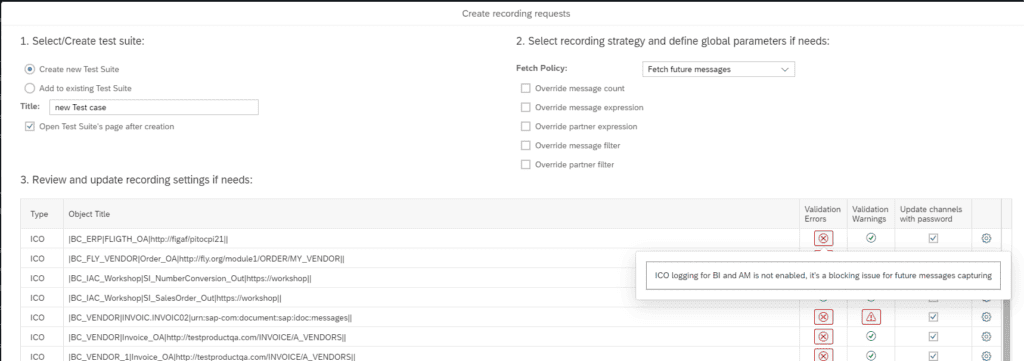Select row |BC_IAC_Workshop|SI_SalesOrder_Out
This screenshot has width=1024, height=361.
tap(174, 298)
